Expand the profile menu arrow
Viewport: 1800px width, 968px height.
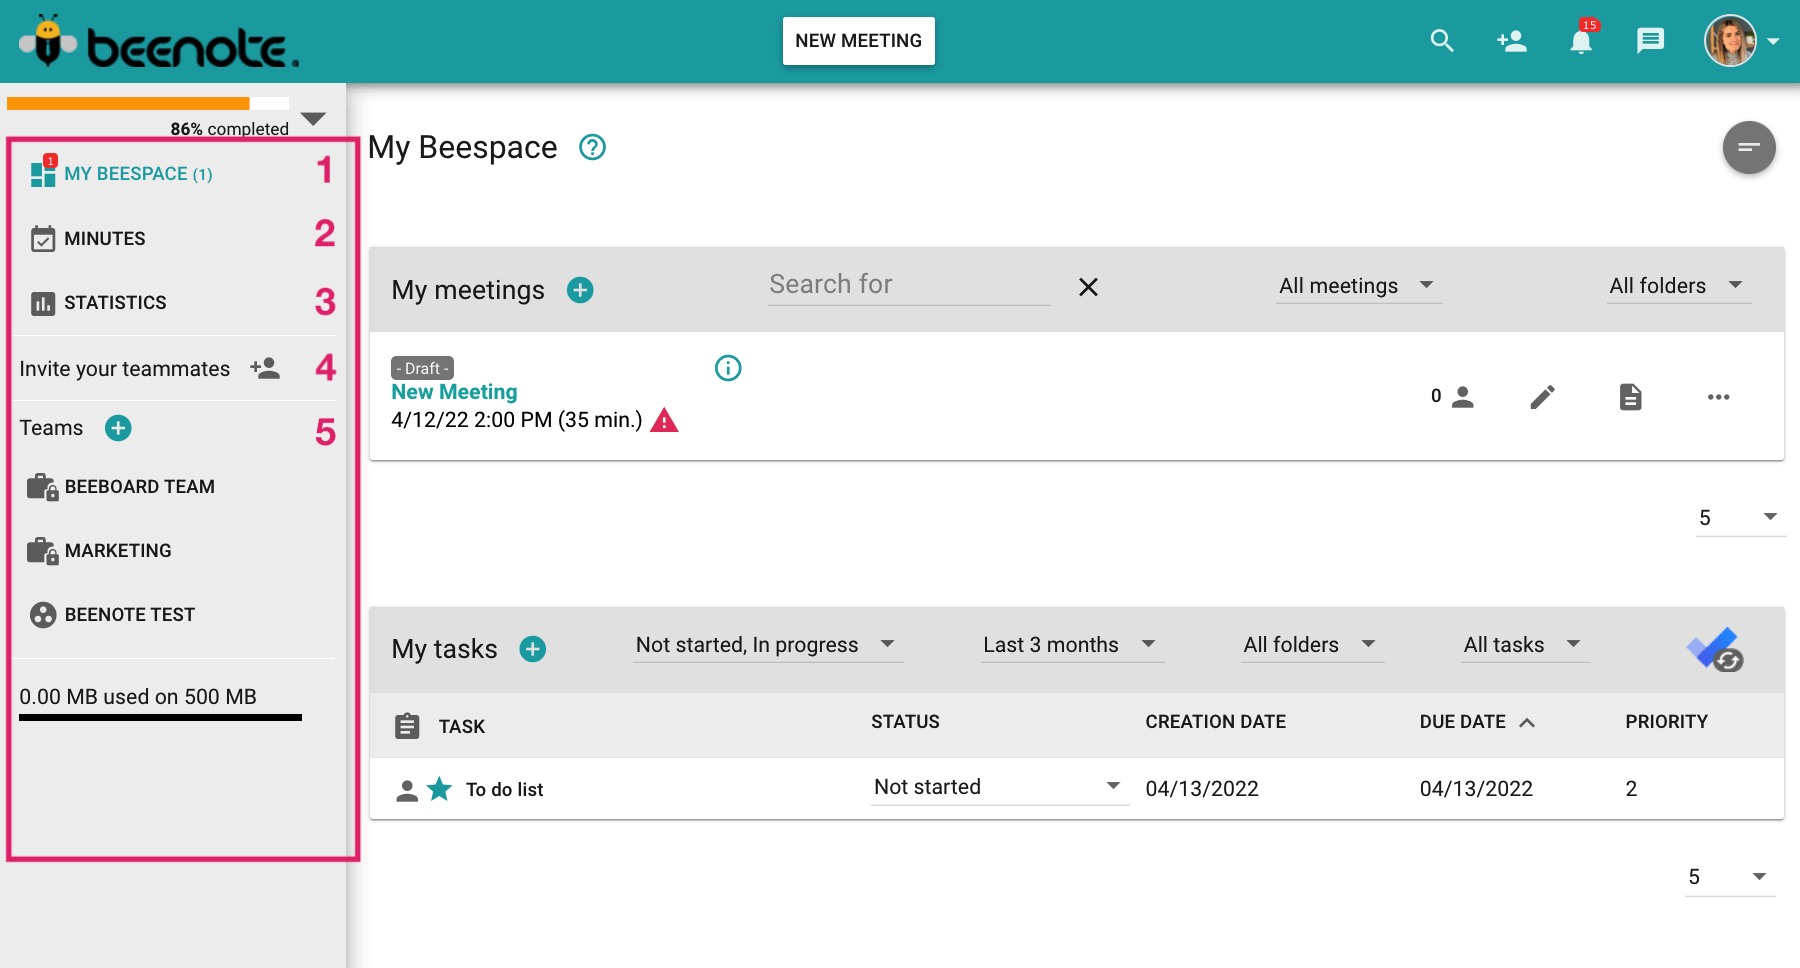1773,42
